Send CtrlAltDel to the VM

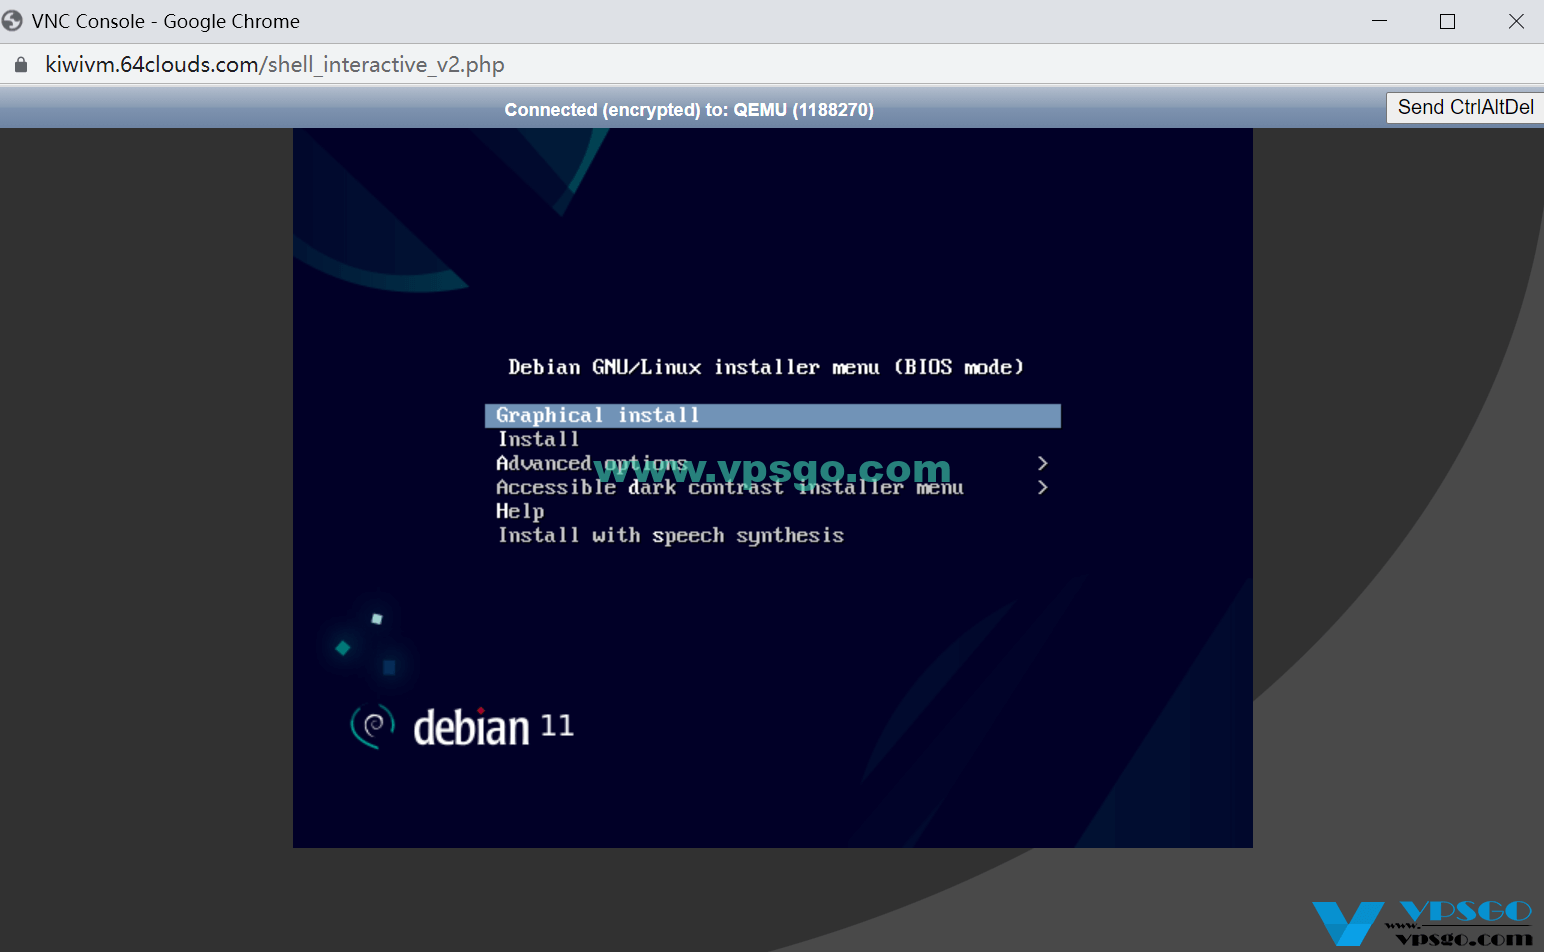click(x=1465, y=107)
